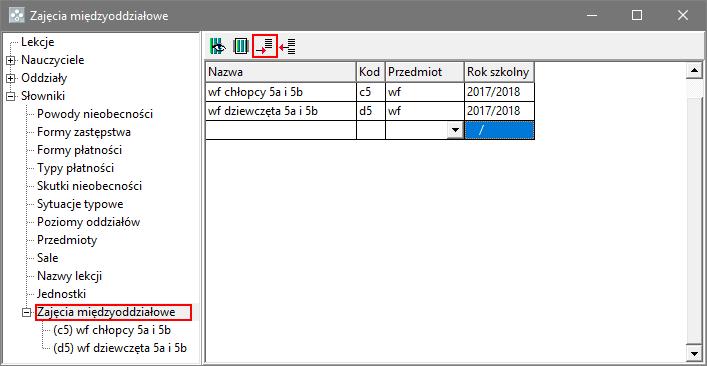Click the green columns layout icon

tap(241, 46)
